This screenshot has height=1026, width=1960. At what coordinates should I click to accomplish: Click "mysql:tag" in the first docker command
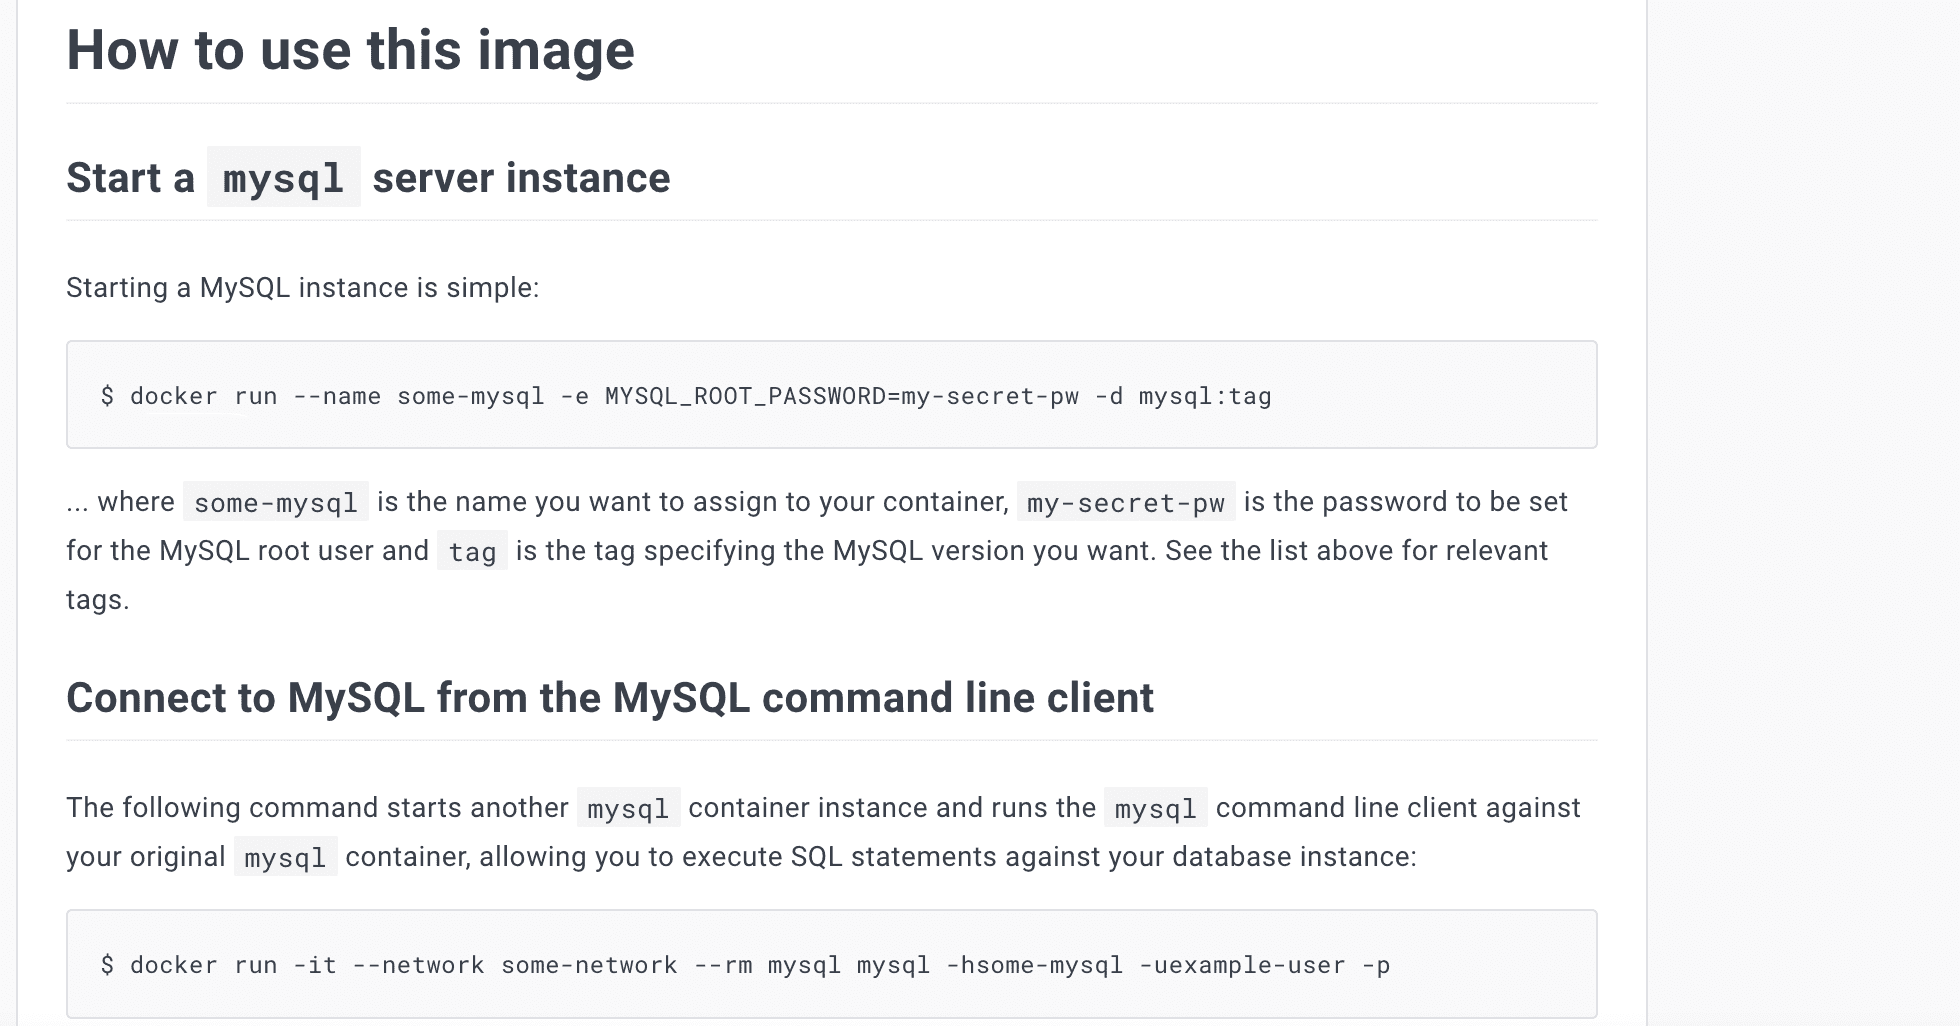pos(1204,397)
